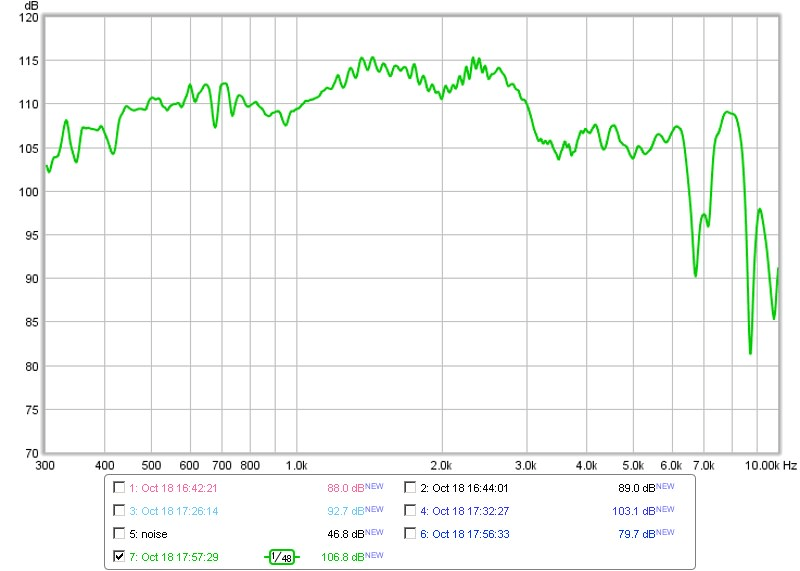
Task: Click the 46.8 dB noise value
Action: click(345, 534)
